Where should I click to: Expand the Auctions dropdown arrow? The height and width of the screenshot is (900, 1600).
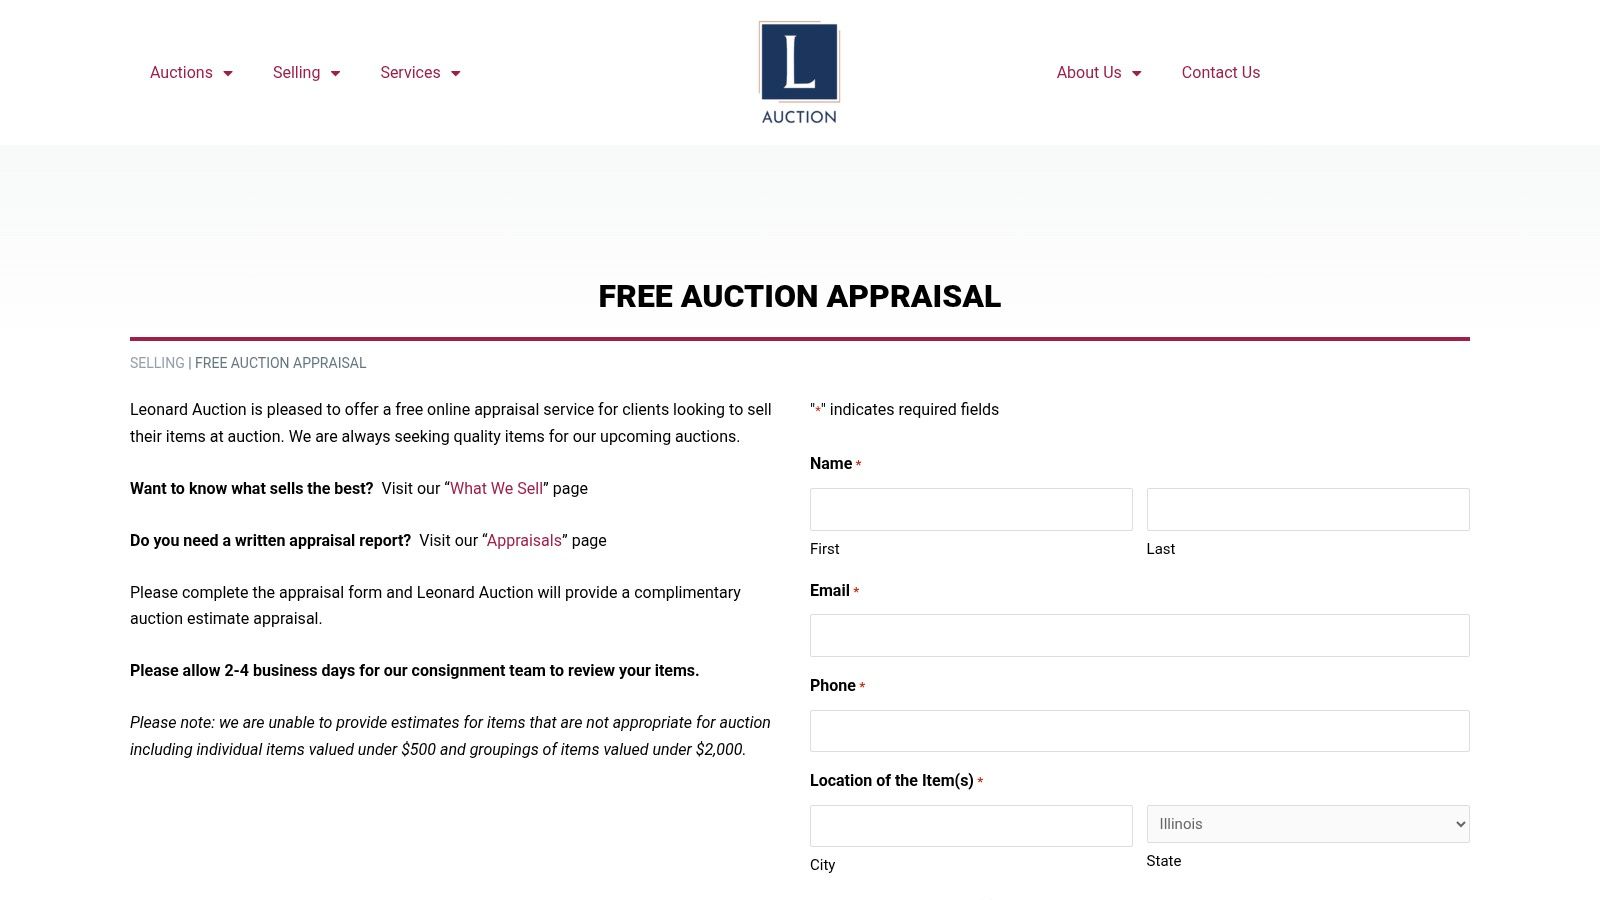228,73
